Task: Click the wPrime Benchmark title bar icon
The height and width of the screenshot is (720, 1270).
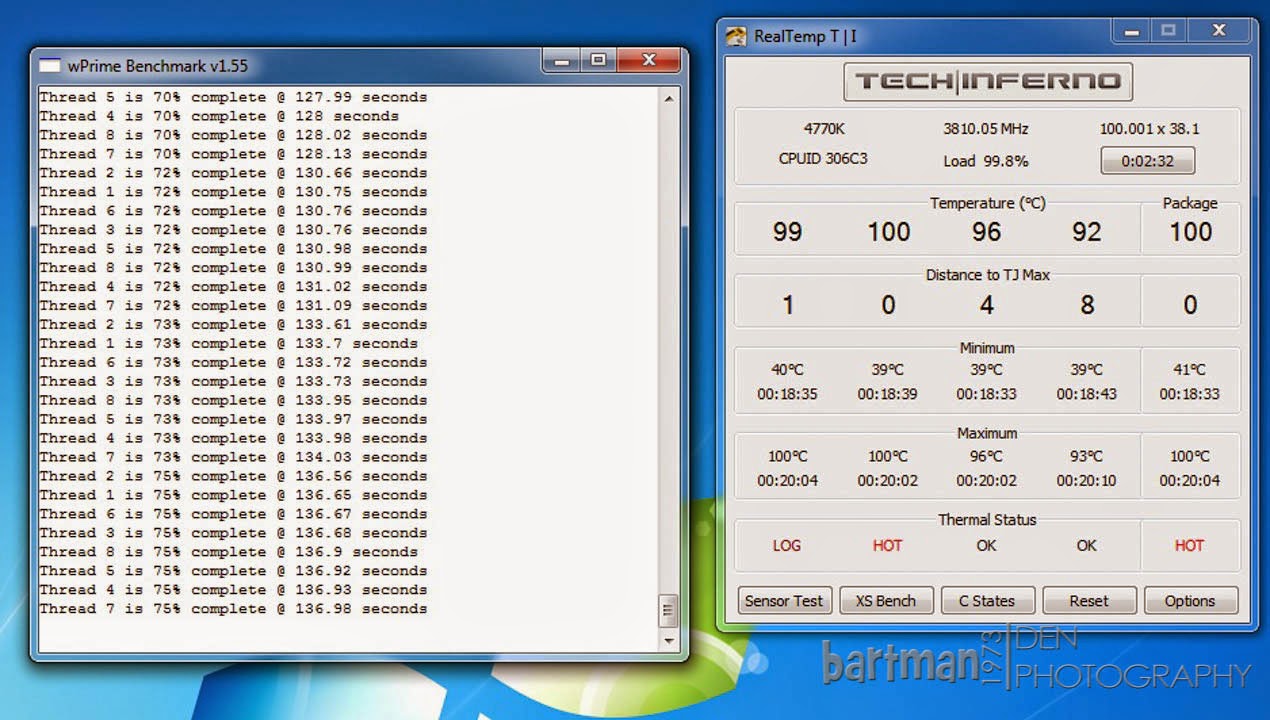Action: [50, 66]
